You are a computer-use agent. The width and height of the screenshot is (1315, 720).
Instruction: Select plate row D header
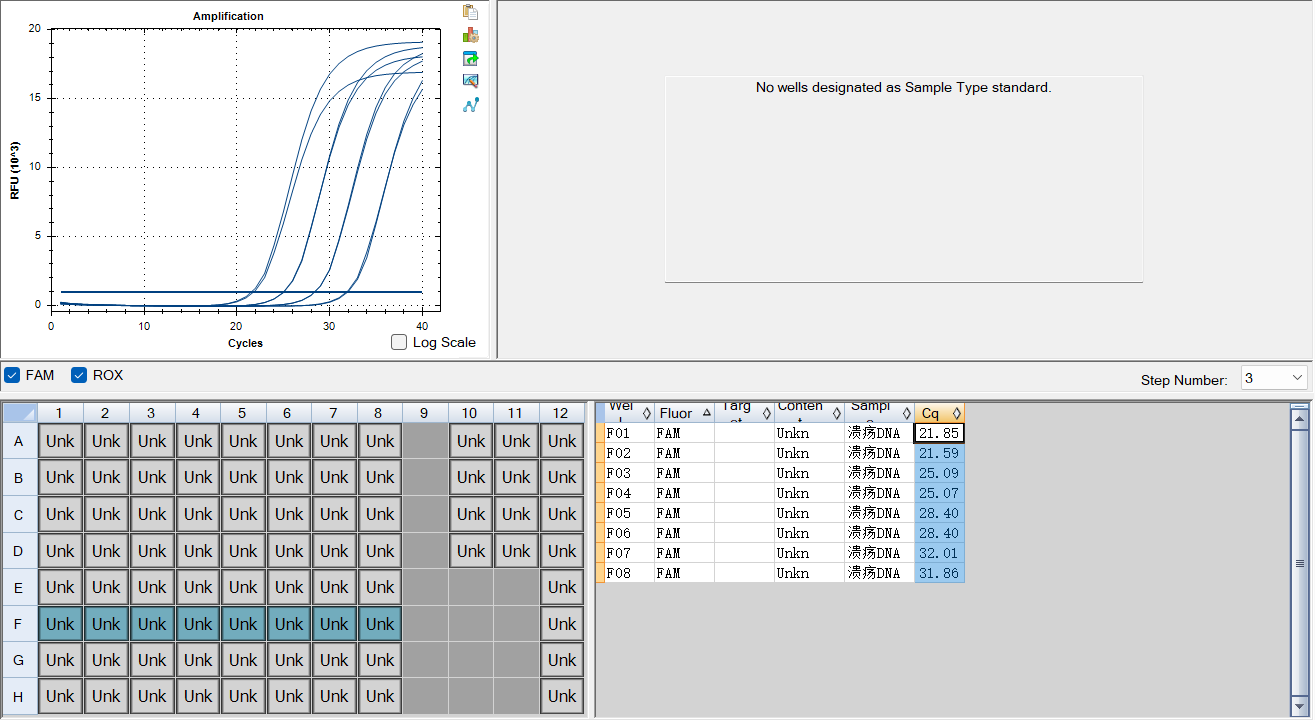click(20, 551)
